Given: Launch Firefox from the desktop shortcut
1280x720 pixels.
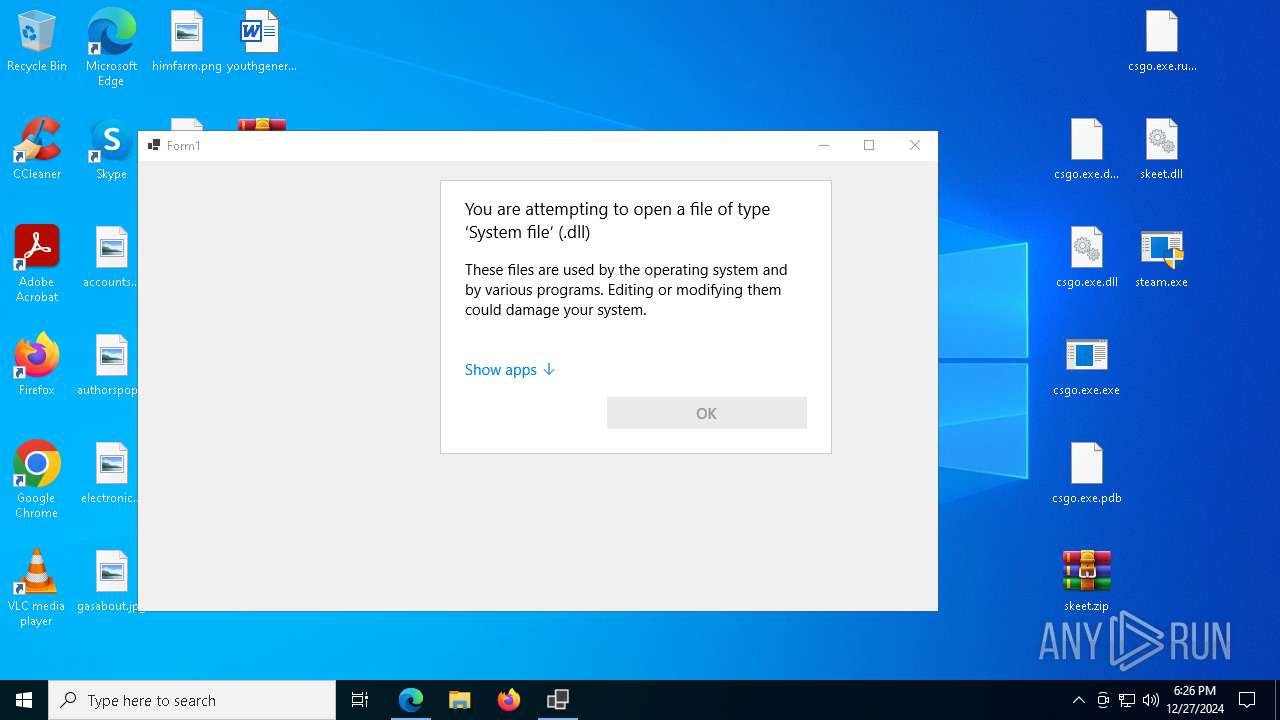Looking at the screenshot, I should pyautogui.click(x=37, y=366).
